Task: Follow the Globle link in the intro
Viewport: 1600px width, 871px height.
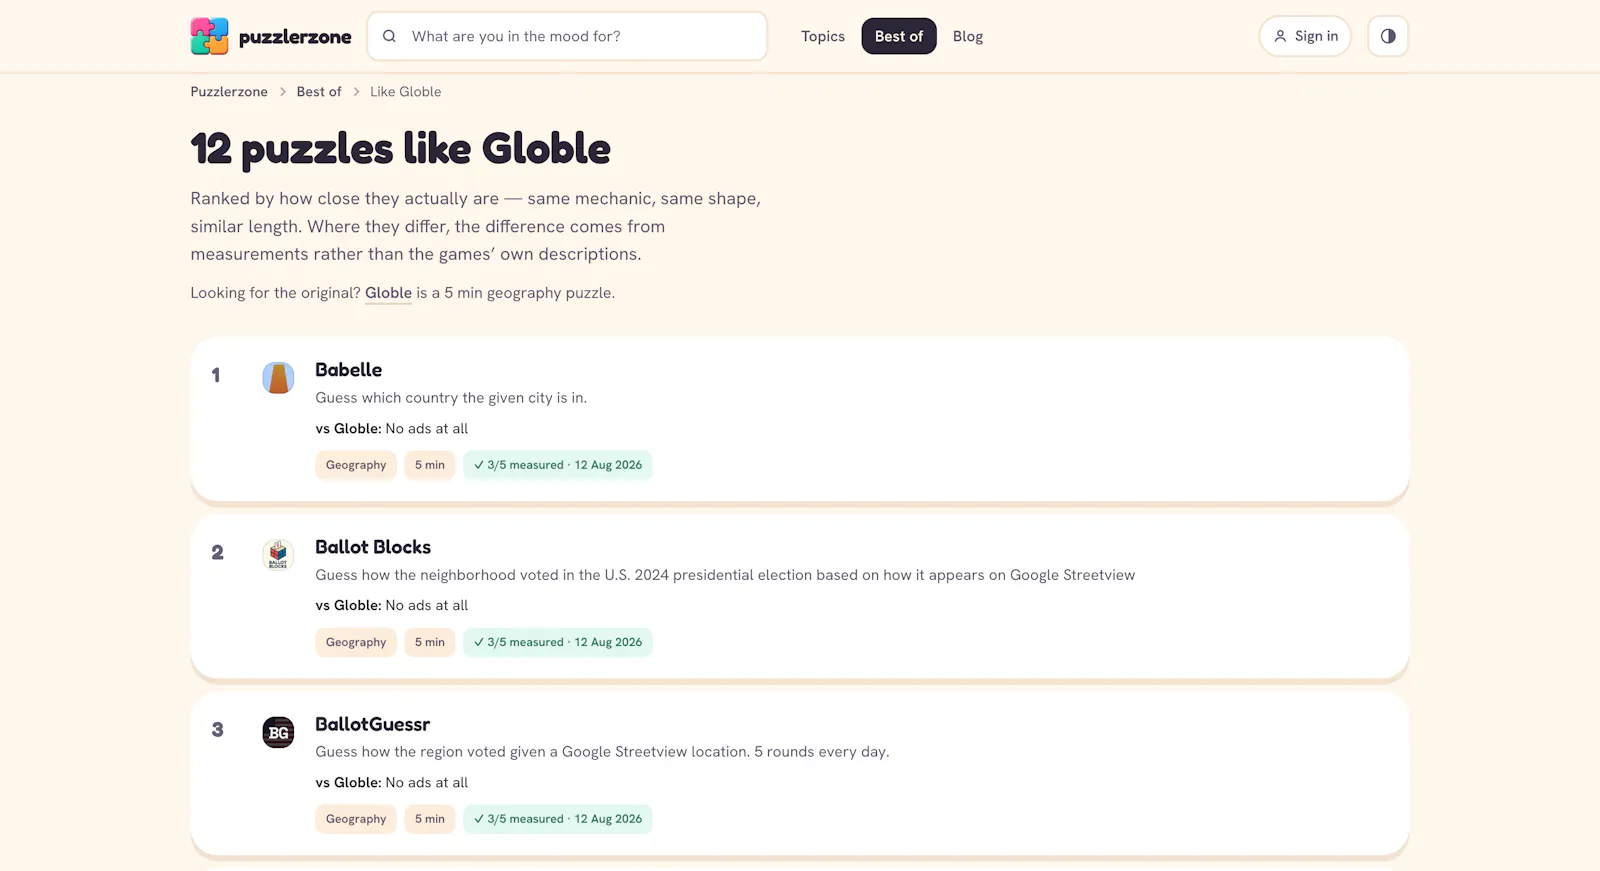Action: [388, 293]
